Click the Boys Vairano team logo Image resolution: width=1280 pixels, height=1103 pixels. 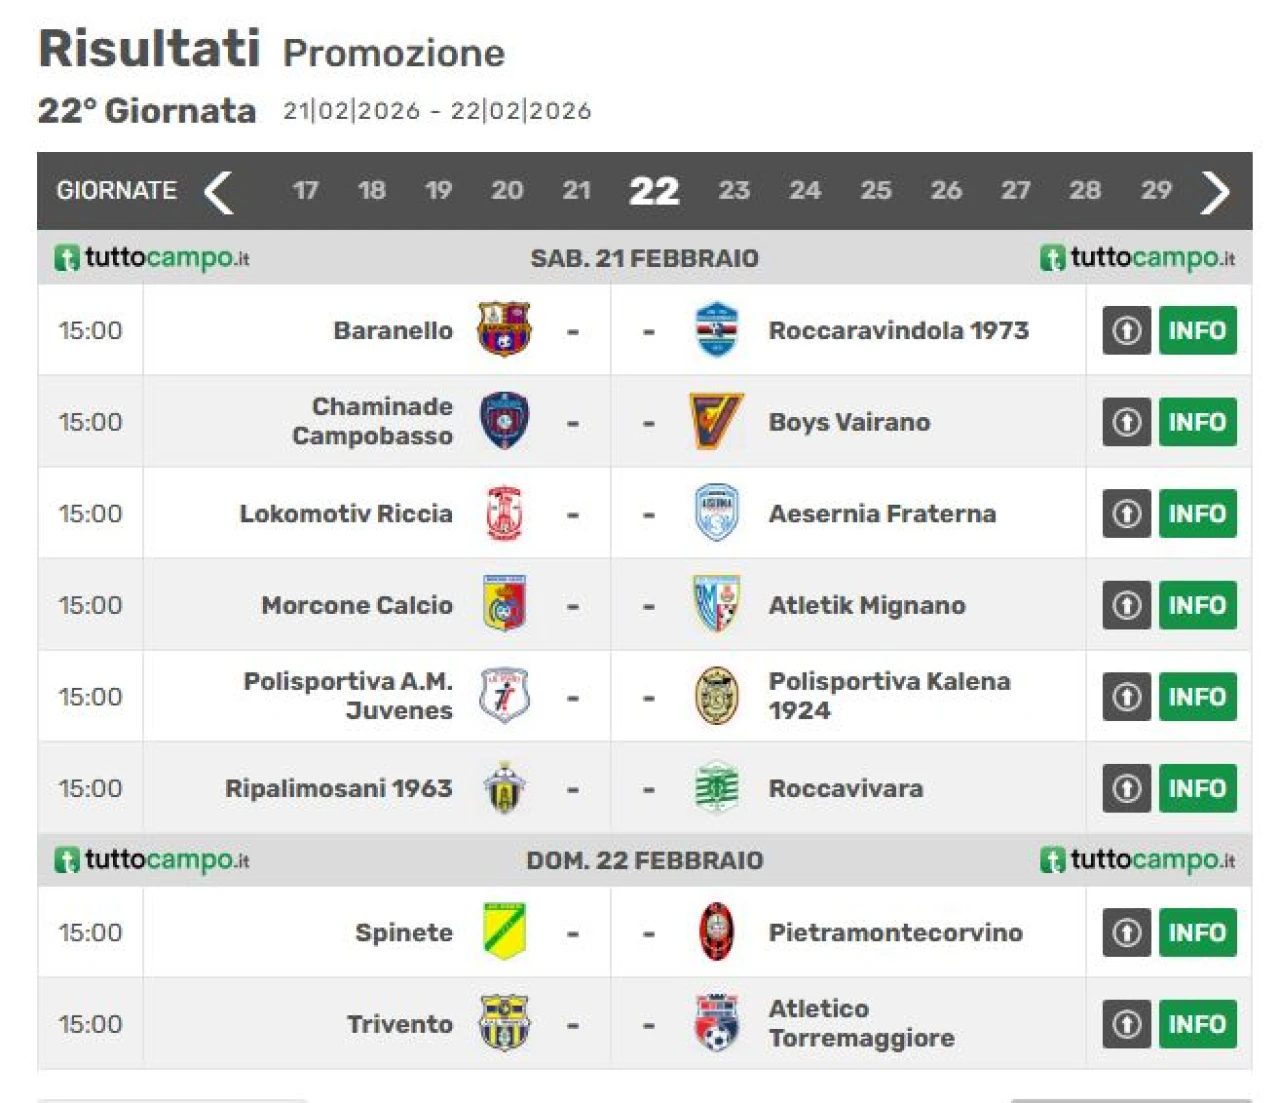point(716,422)
